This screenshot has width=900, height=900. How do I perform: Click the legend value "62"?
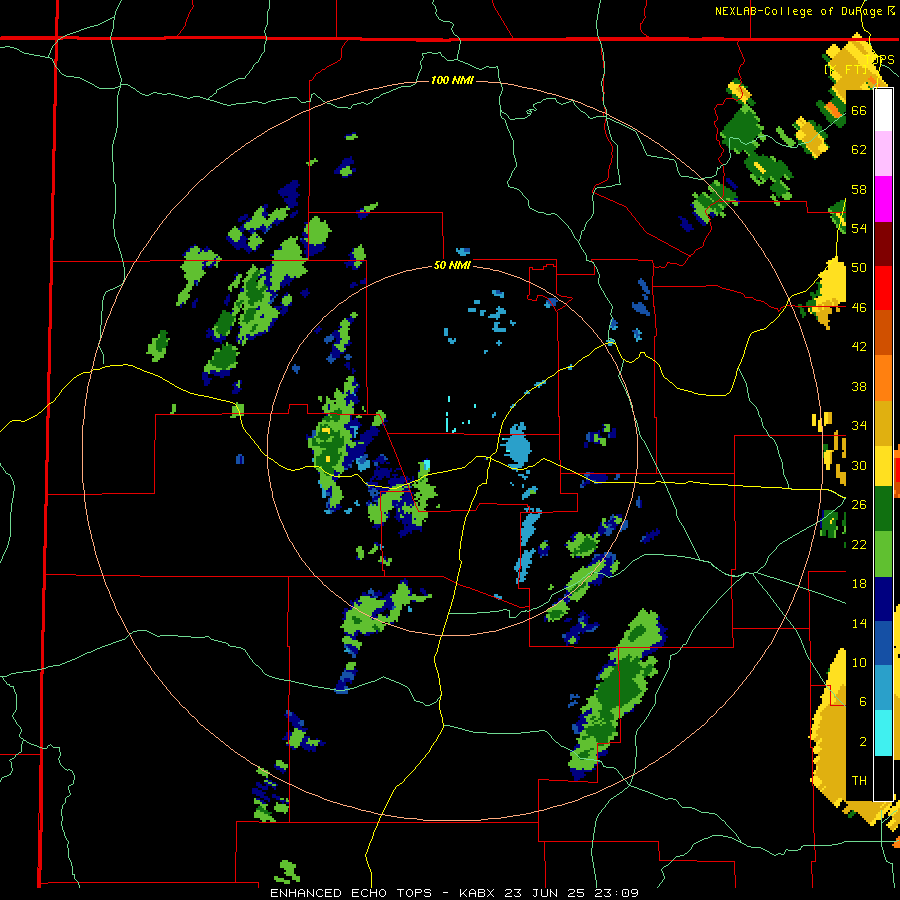(x=859, y=150)
